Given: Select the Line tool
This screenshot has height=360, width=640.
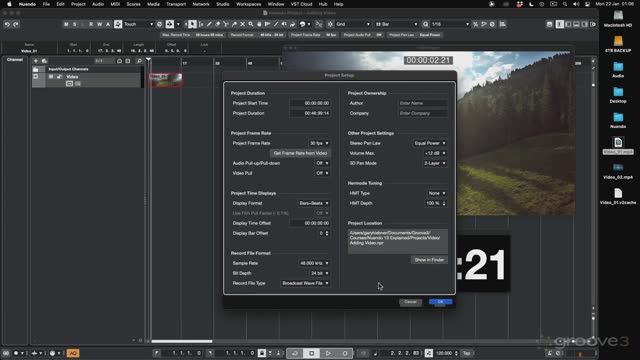Looking at the screenshot, I should pos(276,24).
